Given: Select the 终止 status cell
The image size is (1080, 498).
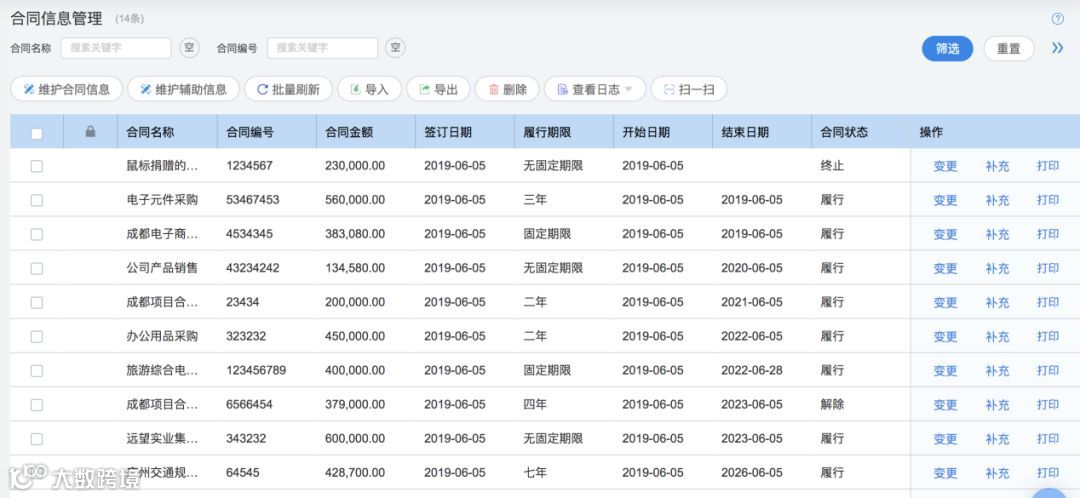Looking at the screenshot, I should click(832, 166).
